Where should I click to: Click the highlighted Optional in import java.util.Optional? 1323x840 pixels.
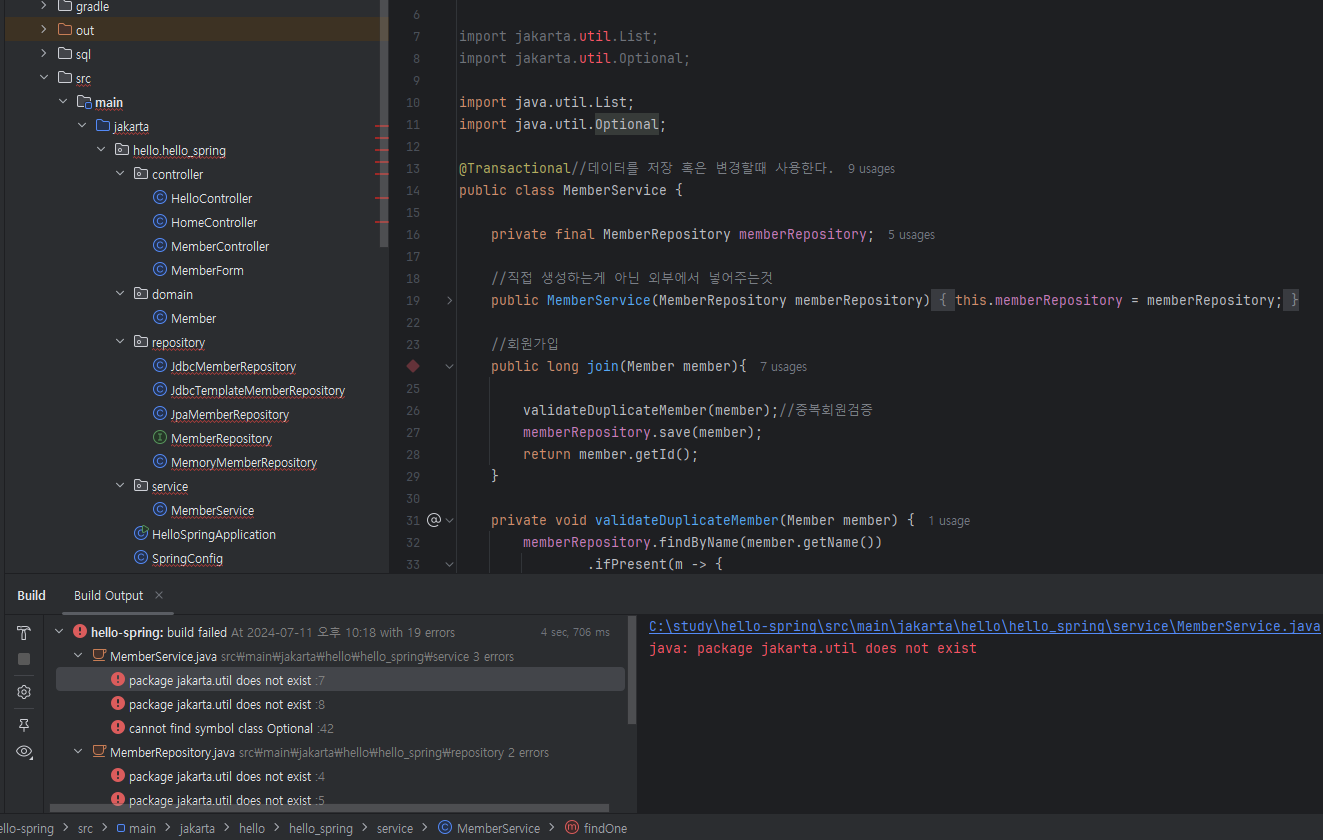(627, 124)
